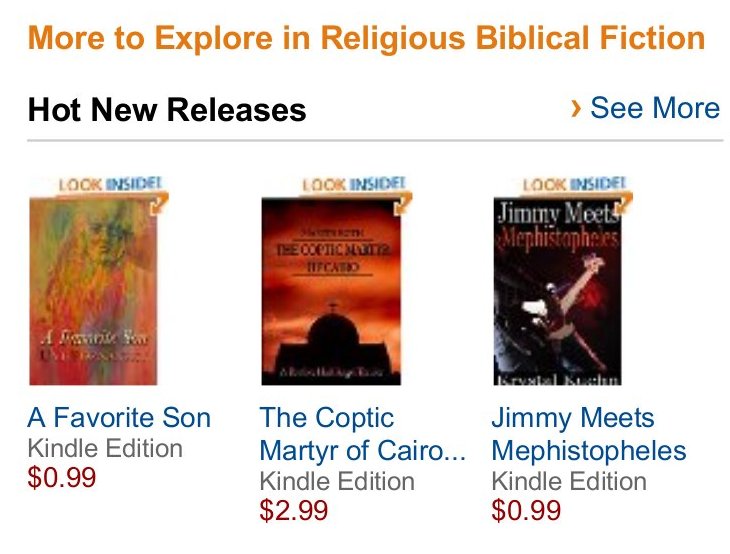Click Kindle Edition under A Favorite Son

pos(105,448)
